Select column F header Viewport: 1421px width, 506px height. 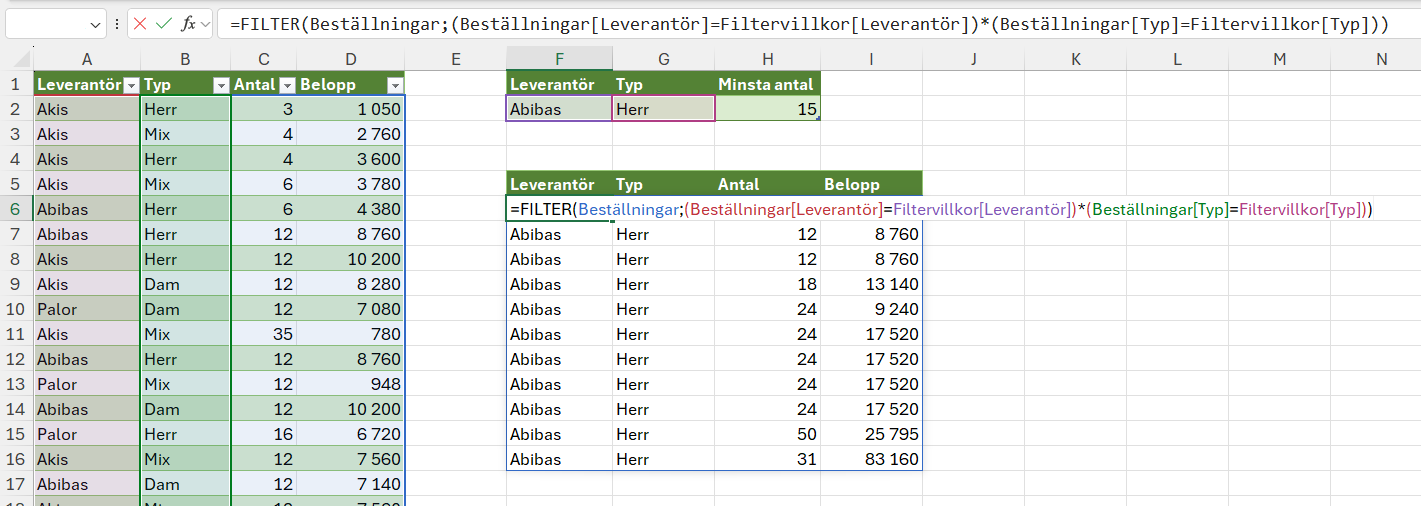pos(559,59)
